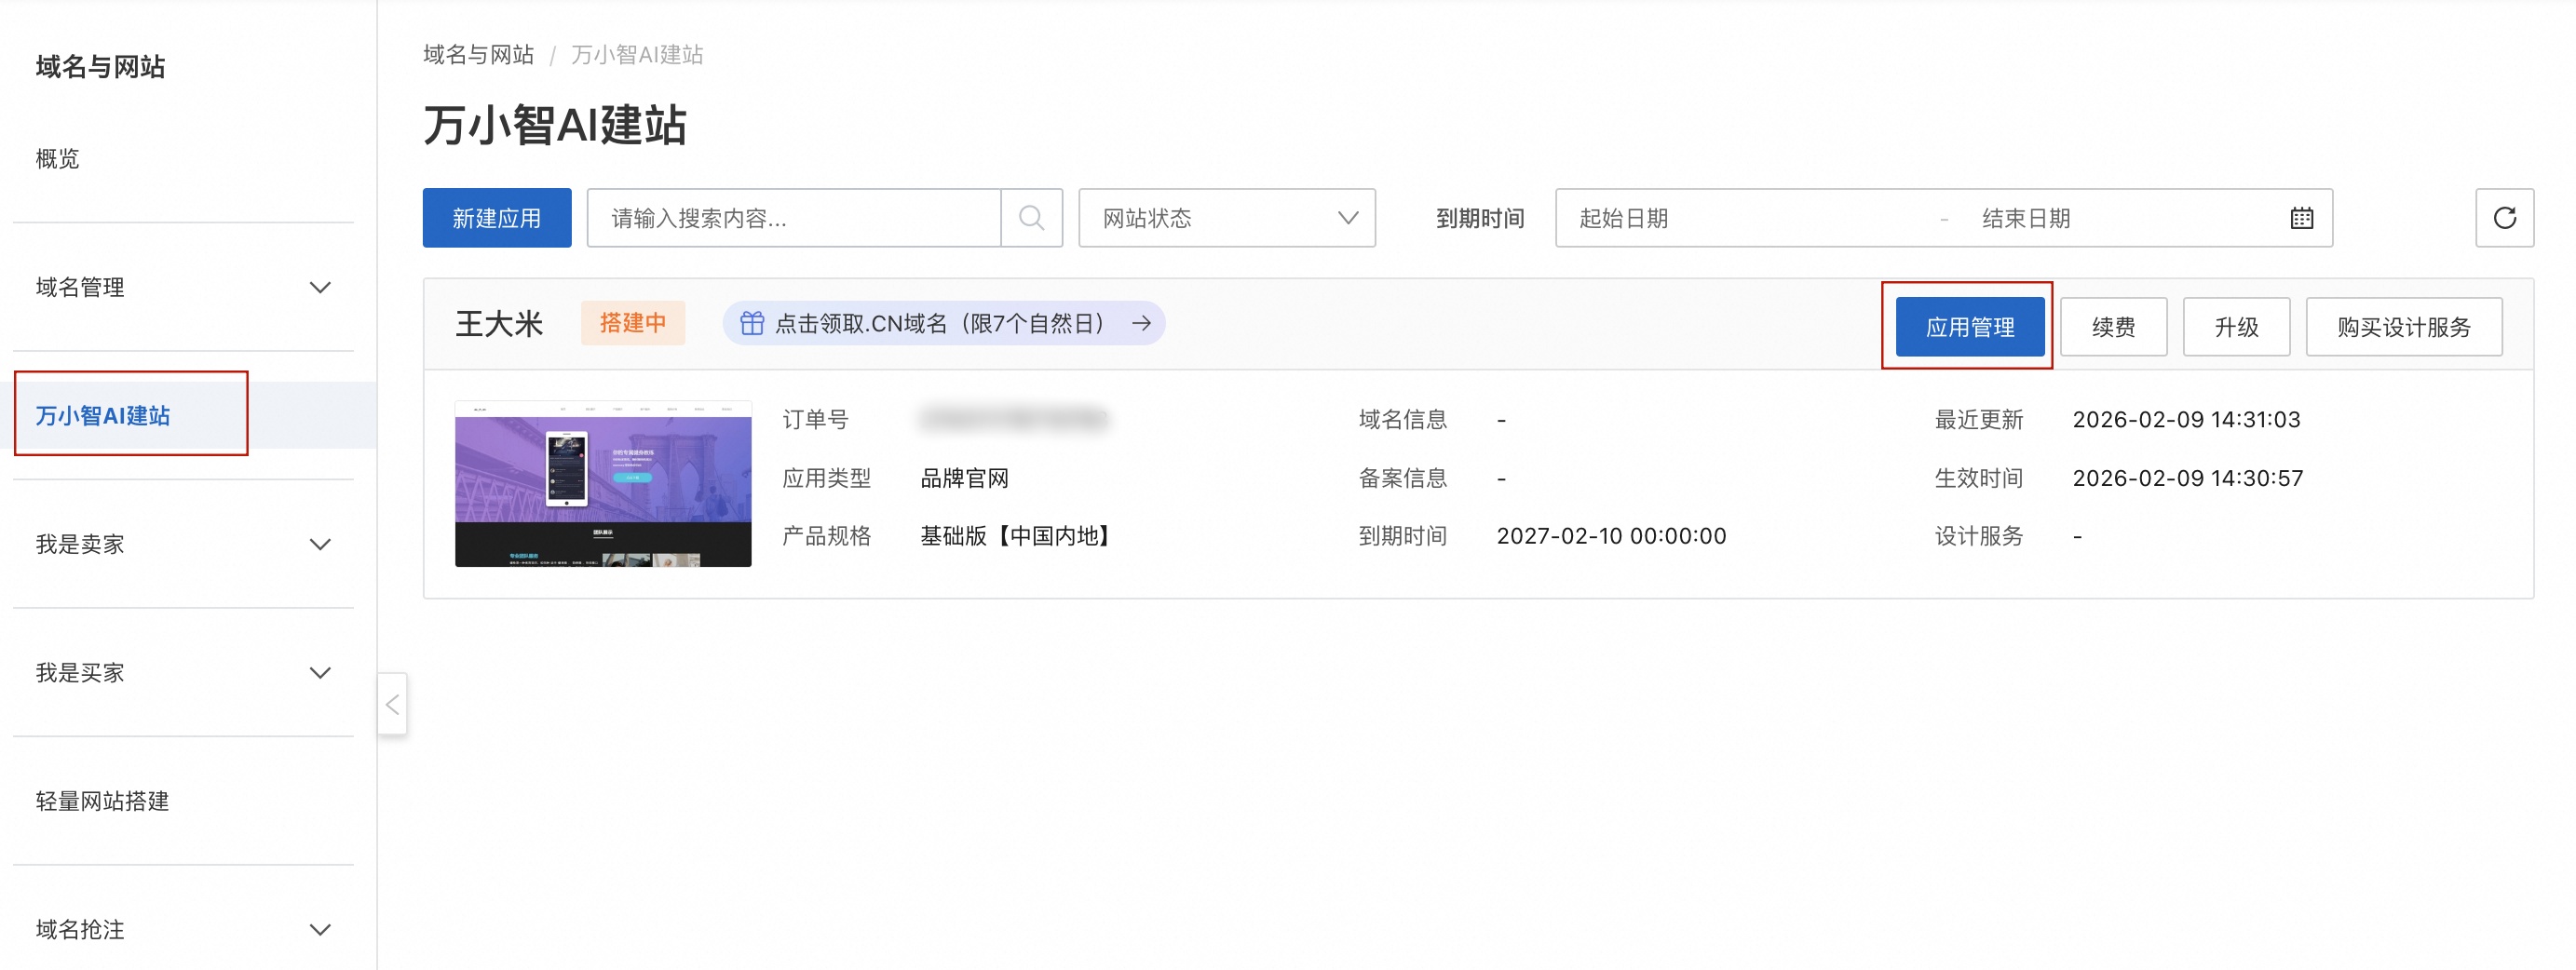Click the 续费 button
This screenshot has width=2576, height=970.
coord(2113,327)
